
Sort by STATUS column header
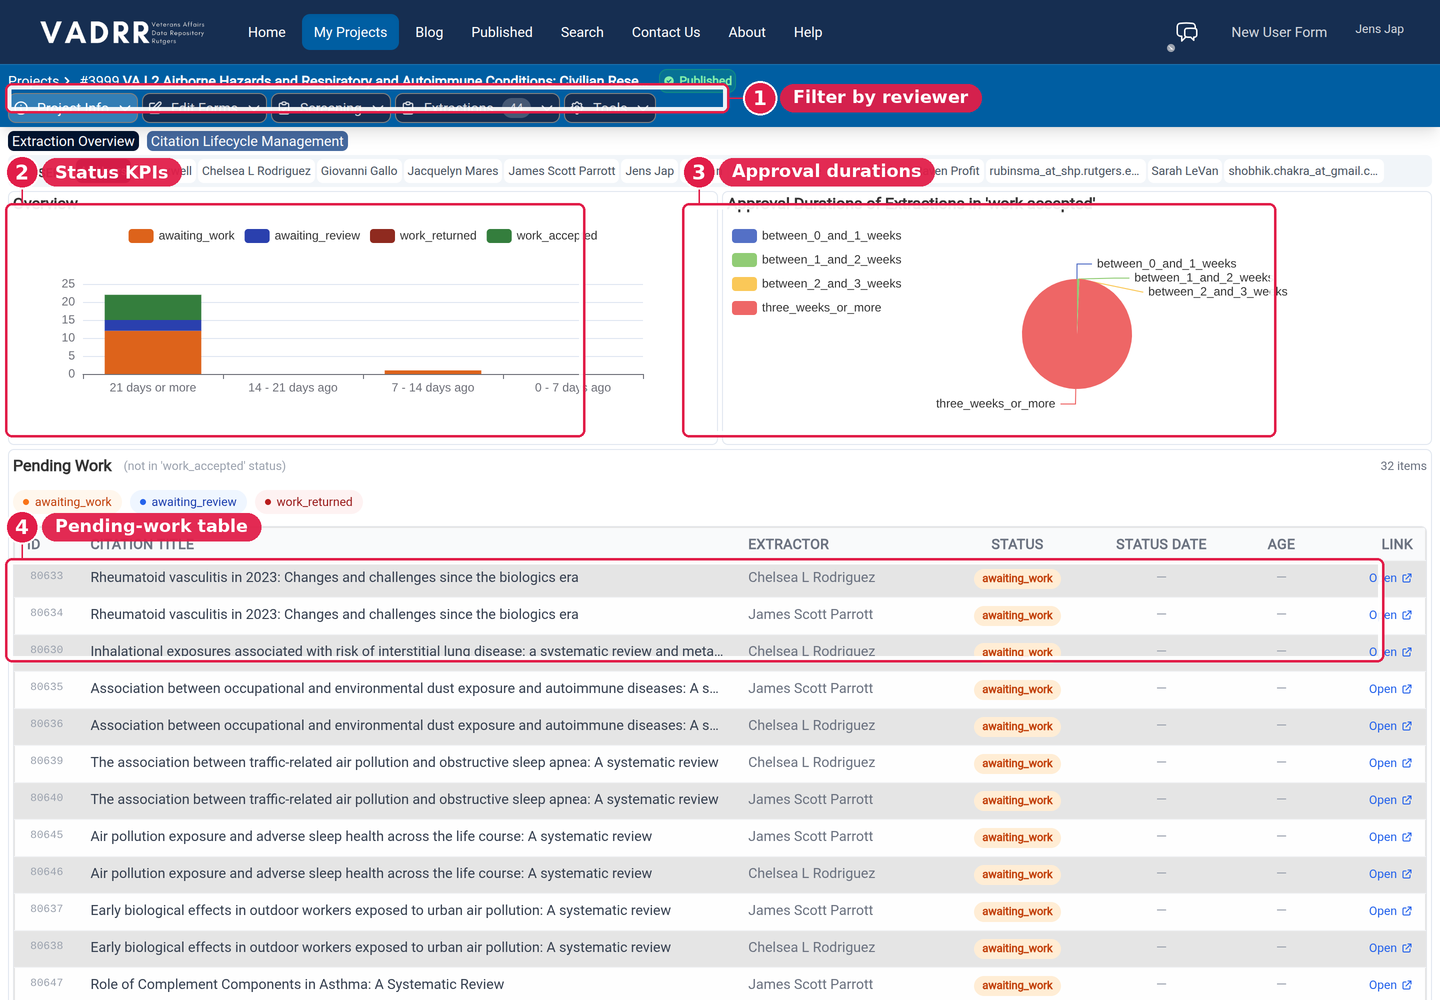click(x=1017, y=545)
